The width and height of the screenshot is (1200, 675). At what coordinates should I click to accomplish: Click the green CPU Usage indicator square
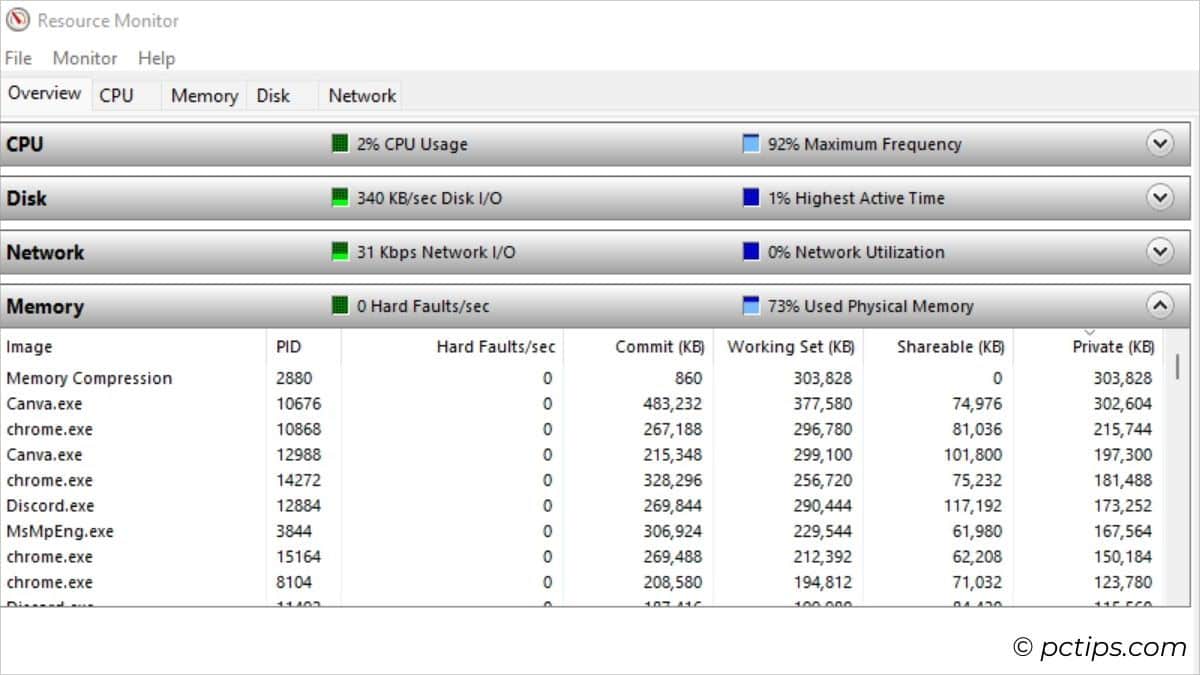click(339, 144)
